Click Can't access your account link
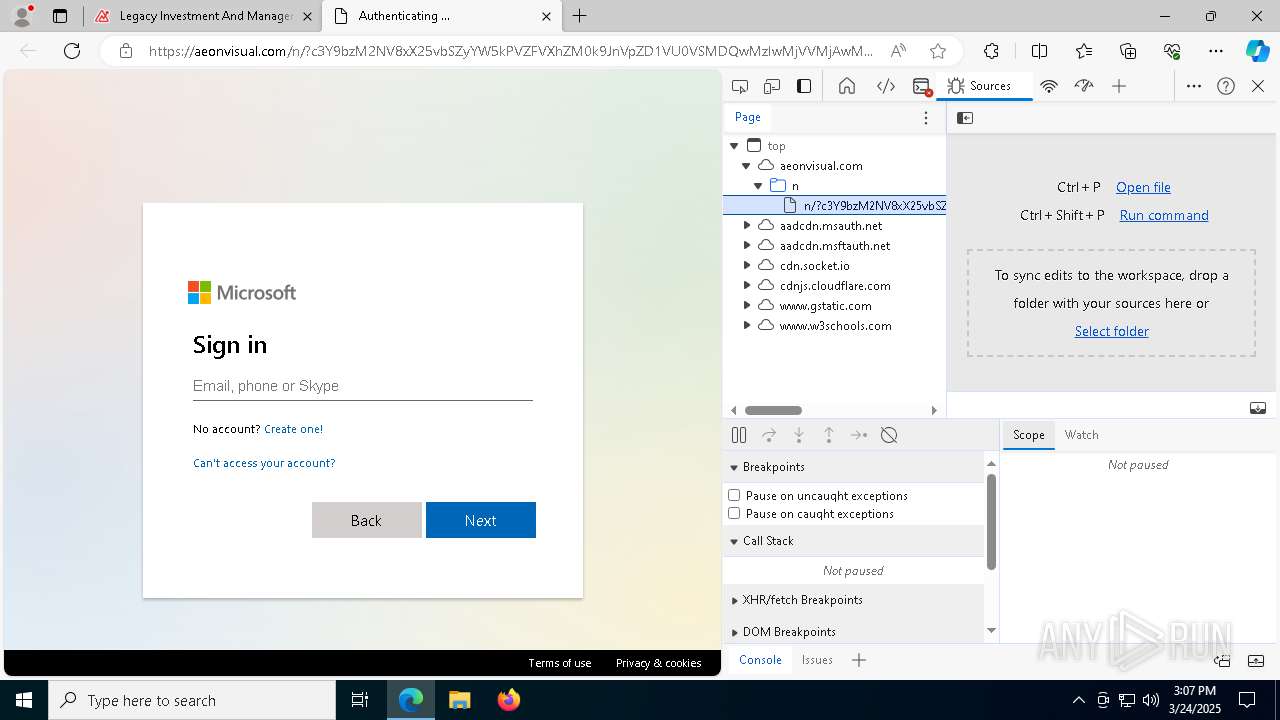This screenshot has height=720, width=1280. coord(264,463)
